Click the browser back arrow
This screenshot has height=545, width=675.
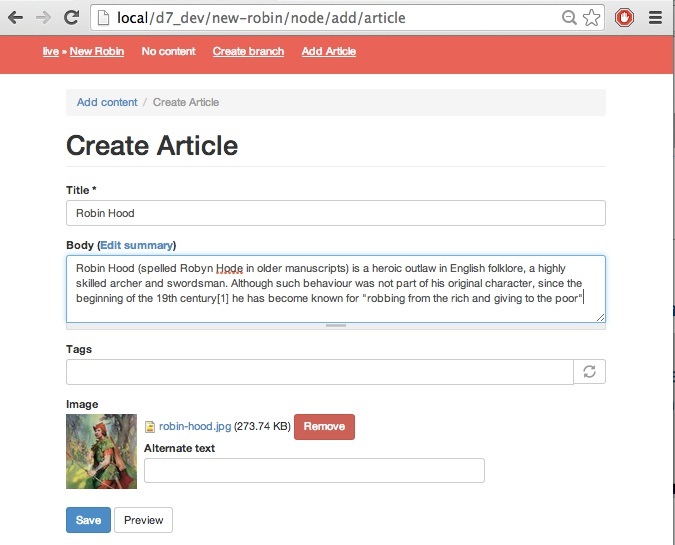[x=15, y=18]
